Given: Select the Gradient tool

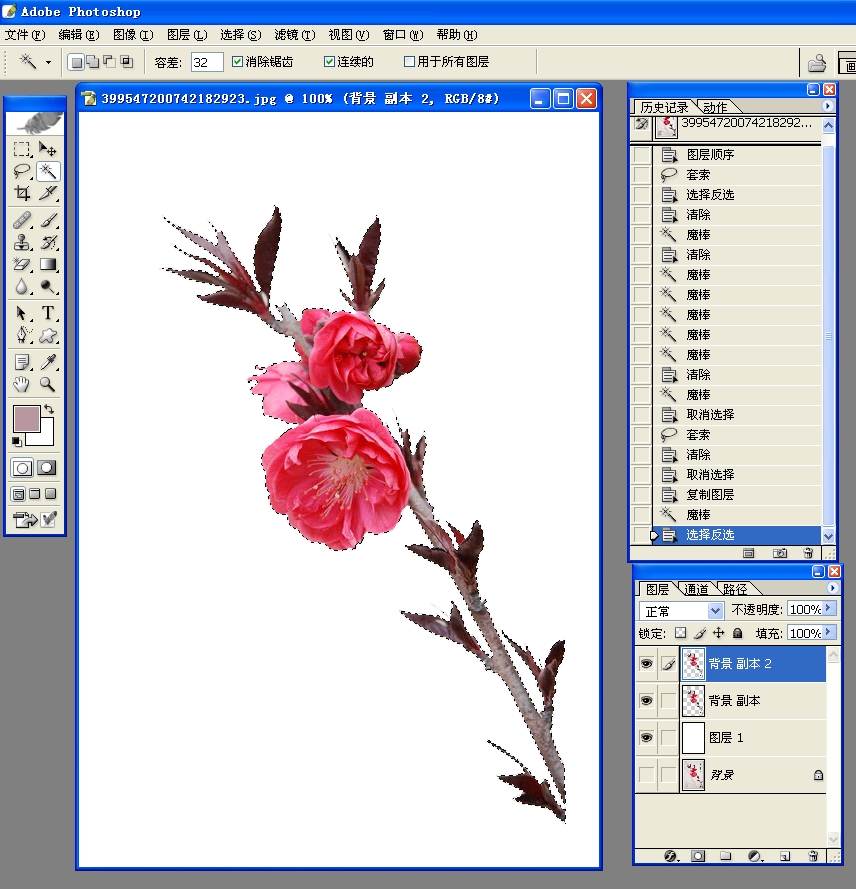Looking at the screenshot, I should pyautogui.click(x=47, y=265).
